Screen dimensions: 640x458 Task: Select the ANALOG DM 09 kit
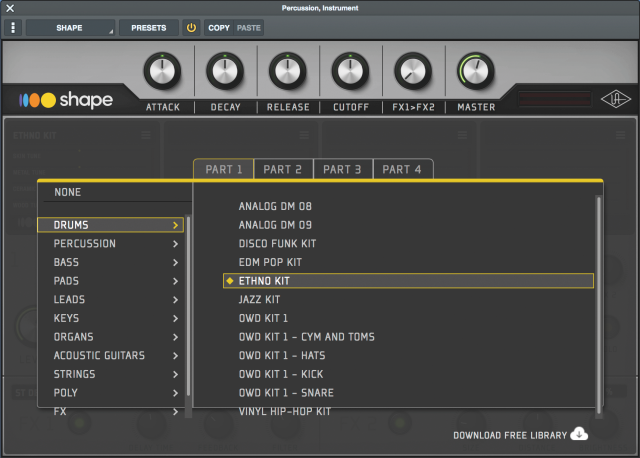click(275, 225)
